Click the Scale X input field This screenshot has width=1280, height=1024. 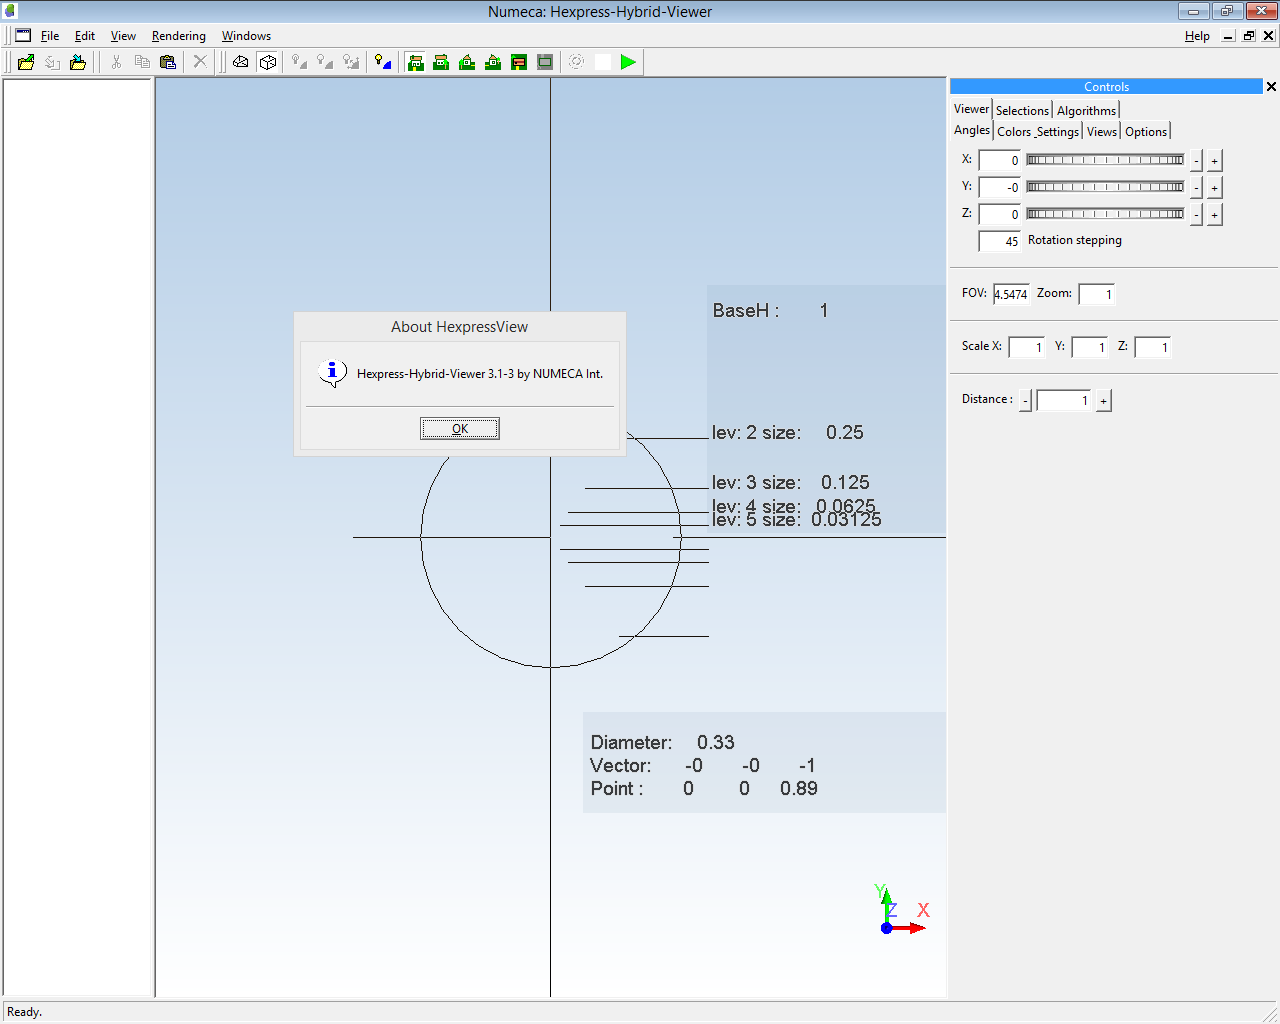click(1026, 347)
